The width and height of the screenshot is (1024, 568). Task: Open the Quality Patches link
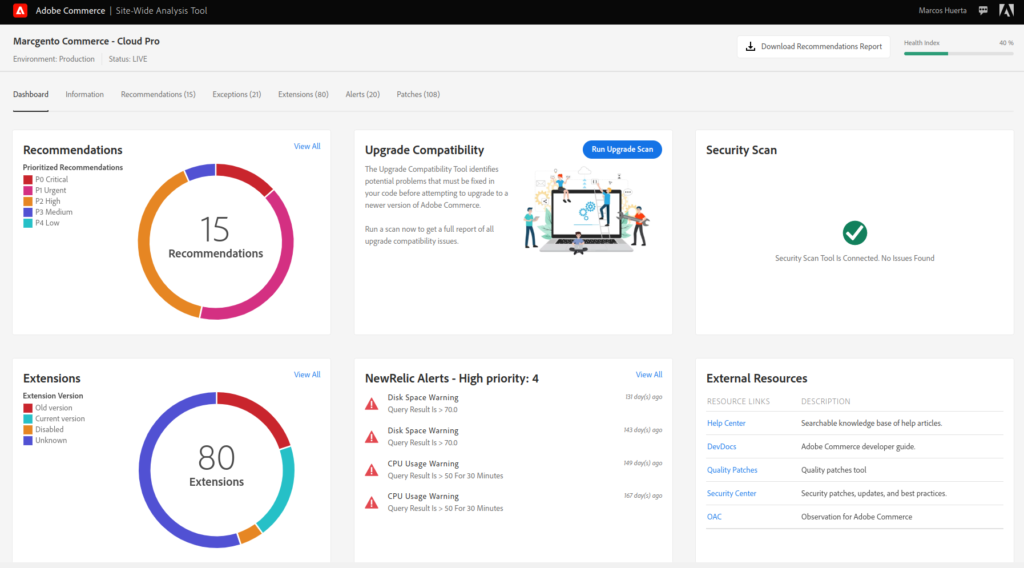click(732, 470)
